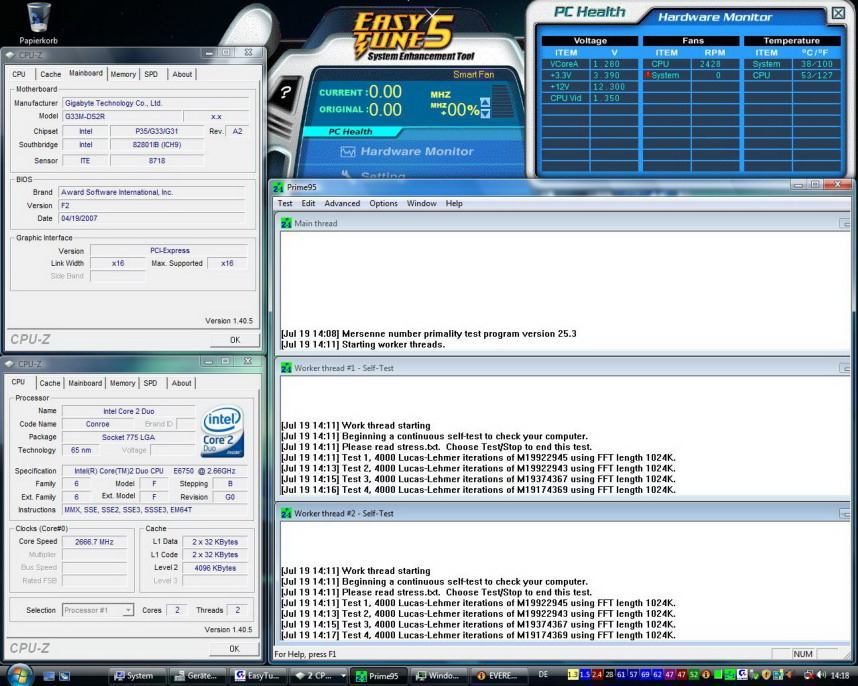Click the red alarm flag beside System fan
Image resolution: width=858 pixels, height=686 pixels.
click(648, 75)
